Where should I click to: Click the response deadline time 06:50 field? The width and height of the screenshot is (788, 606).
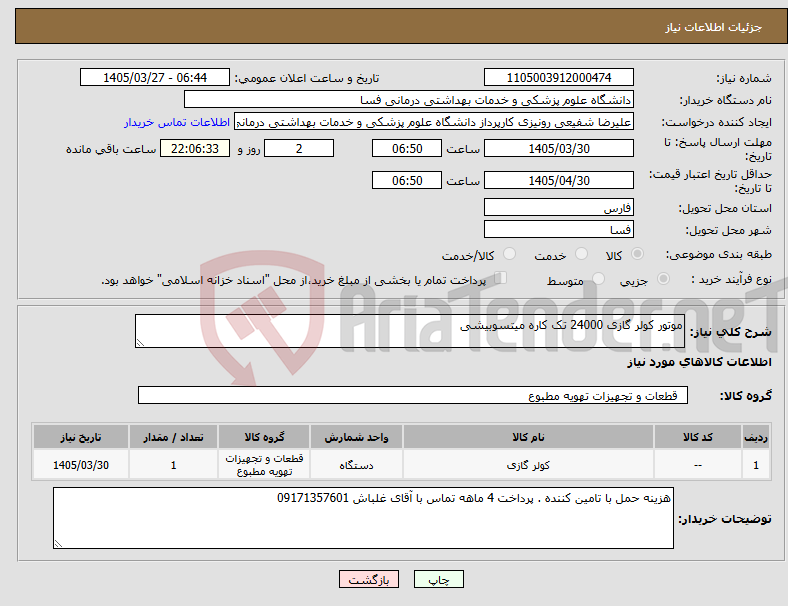pos(407,148)
